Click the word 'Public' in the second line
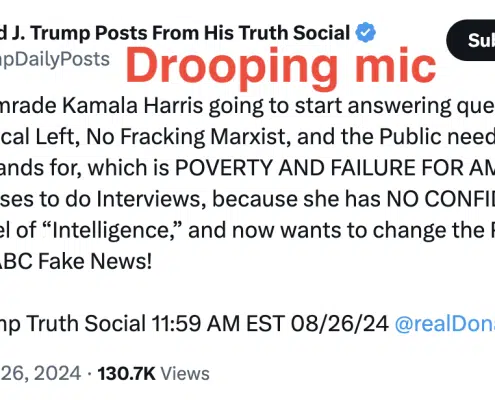The width and height of the screenshot is (495, 400). click(410, 137)
